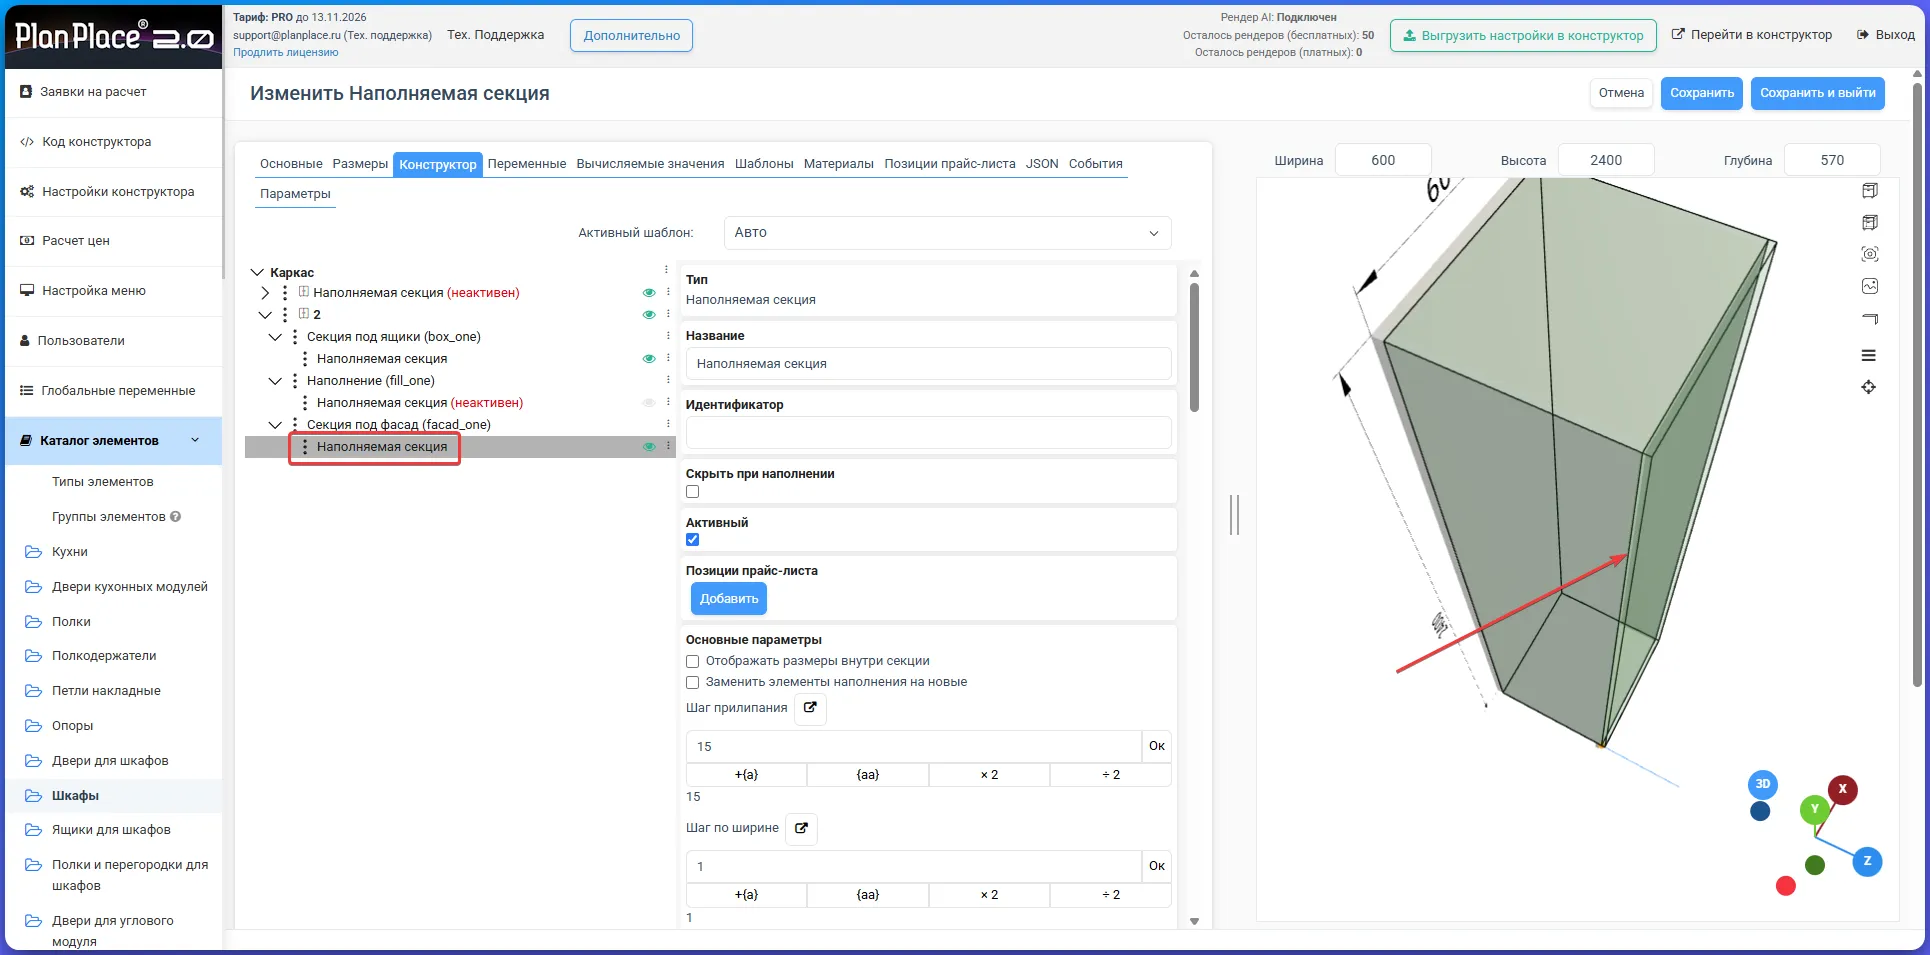The image size is (1930, 955).
Task: Click help icon beside Группы элементов
Action: pos(175,517)
